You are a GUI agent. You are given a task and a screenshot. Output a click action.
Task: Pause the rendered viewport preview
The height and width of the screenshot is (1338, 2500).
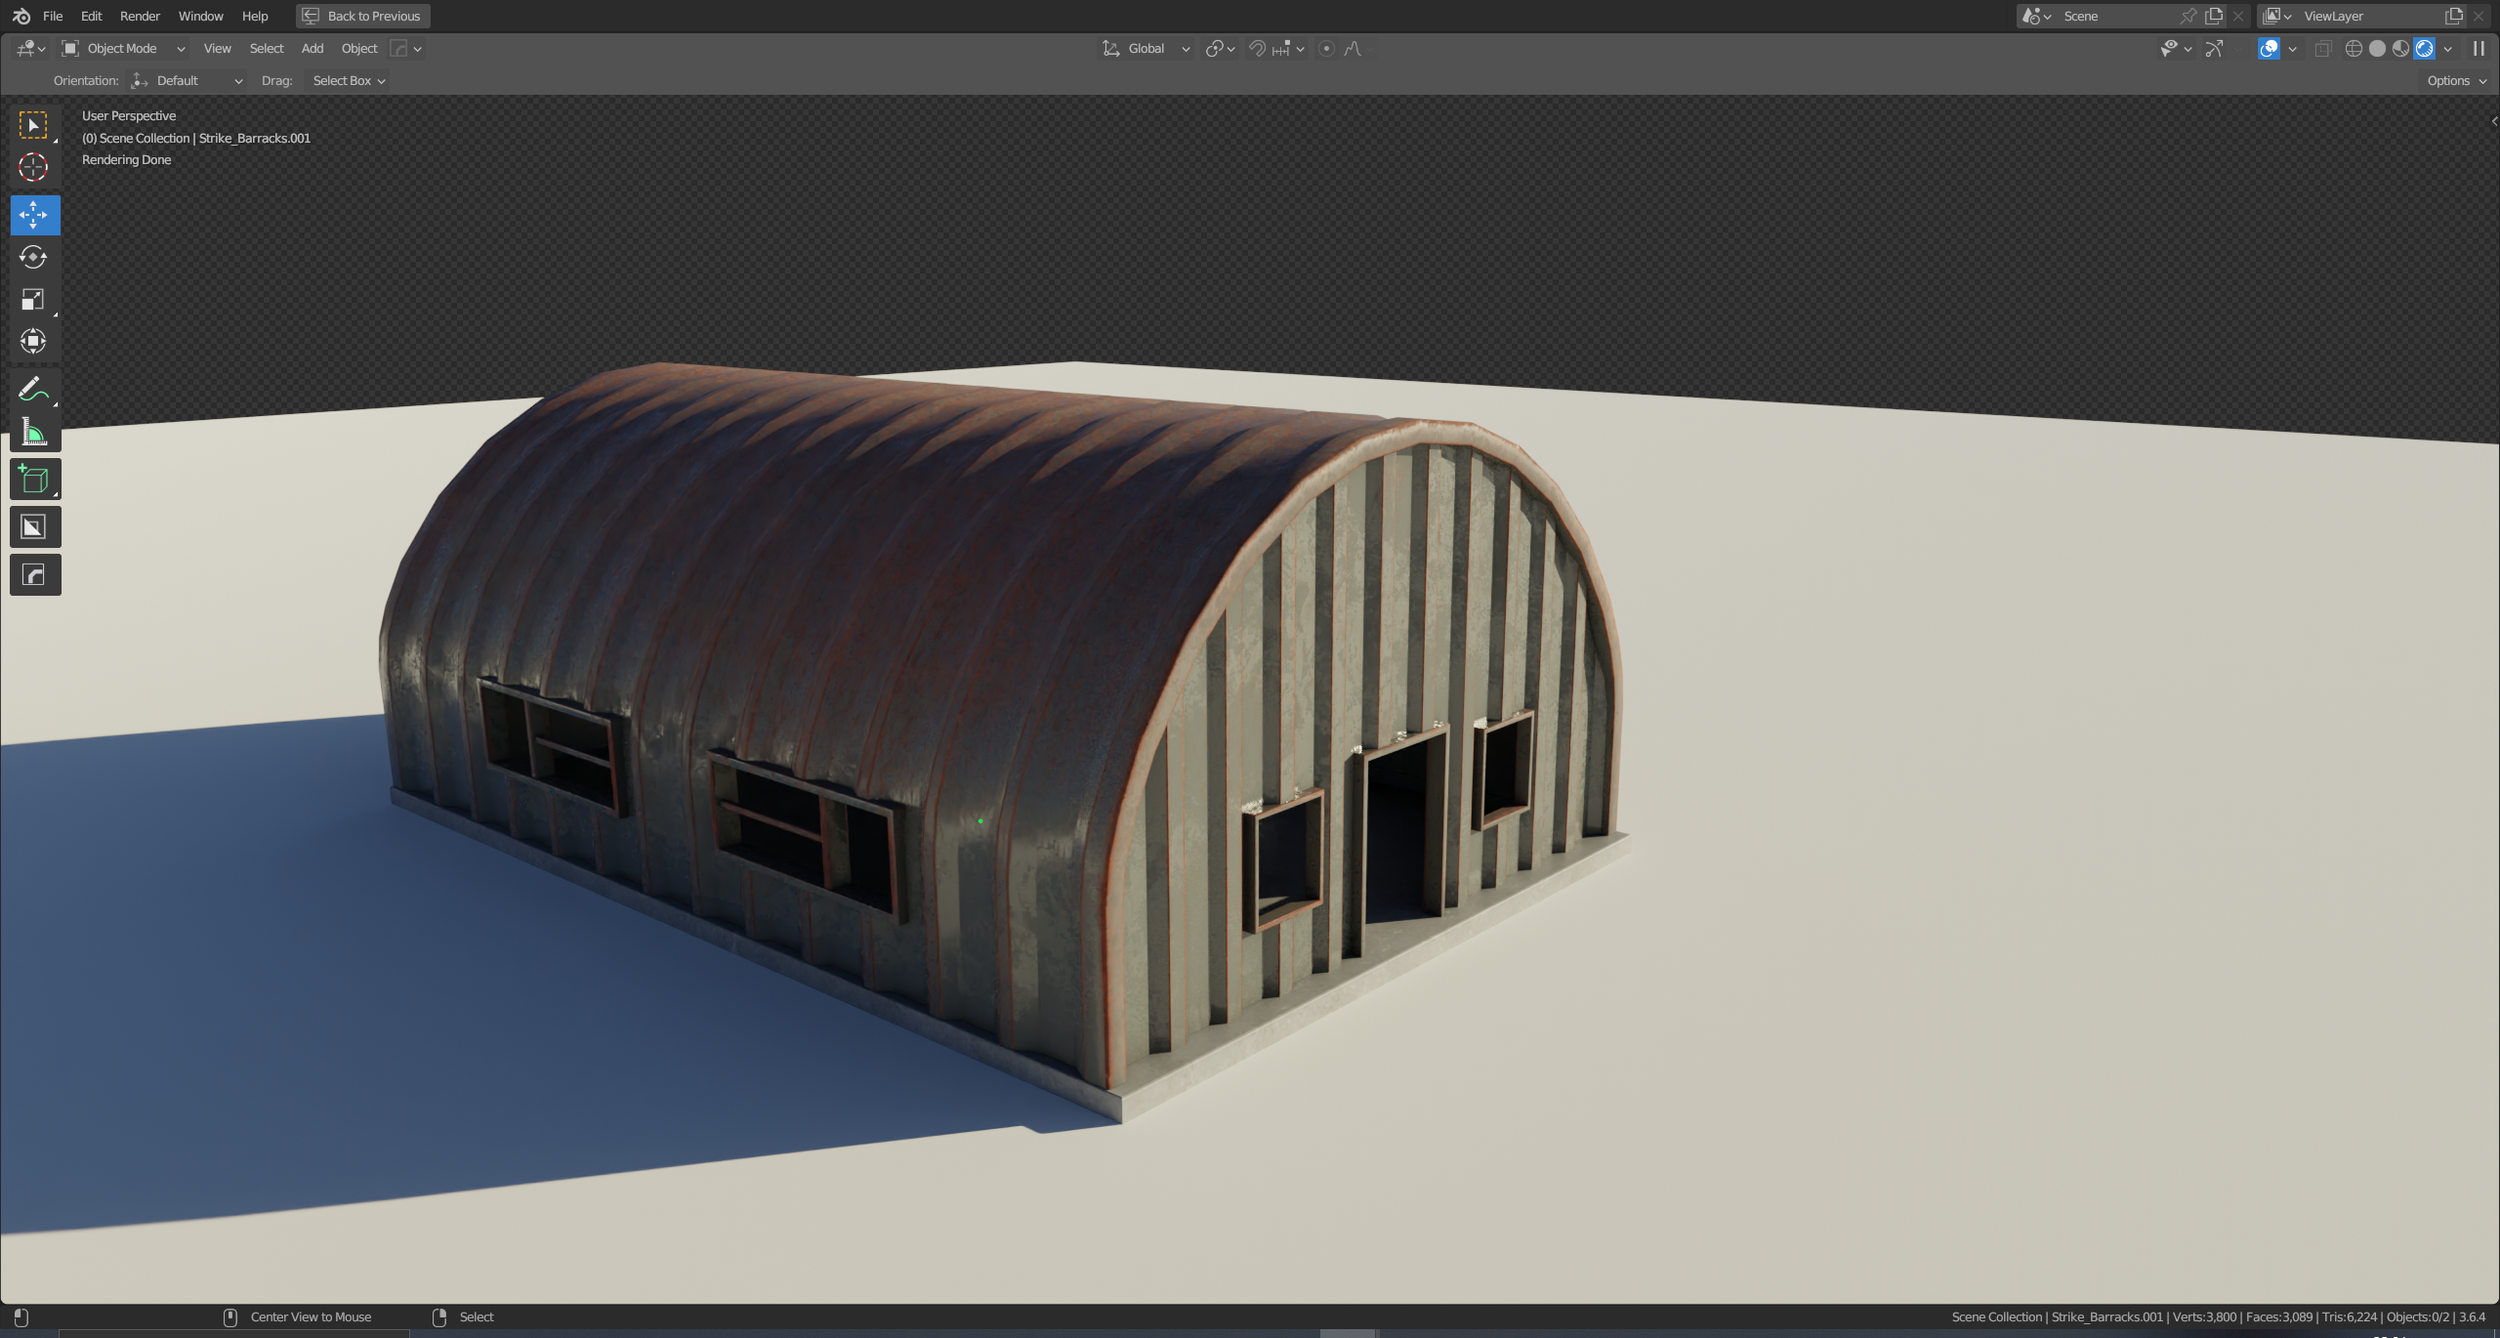(x=2478, y=48)
